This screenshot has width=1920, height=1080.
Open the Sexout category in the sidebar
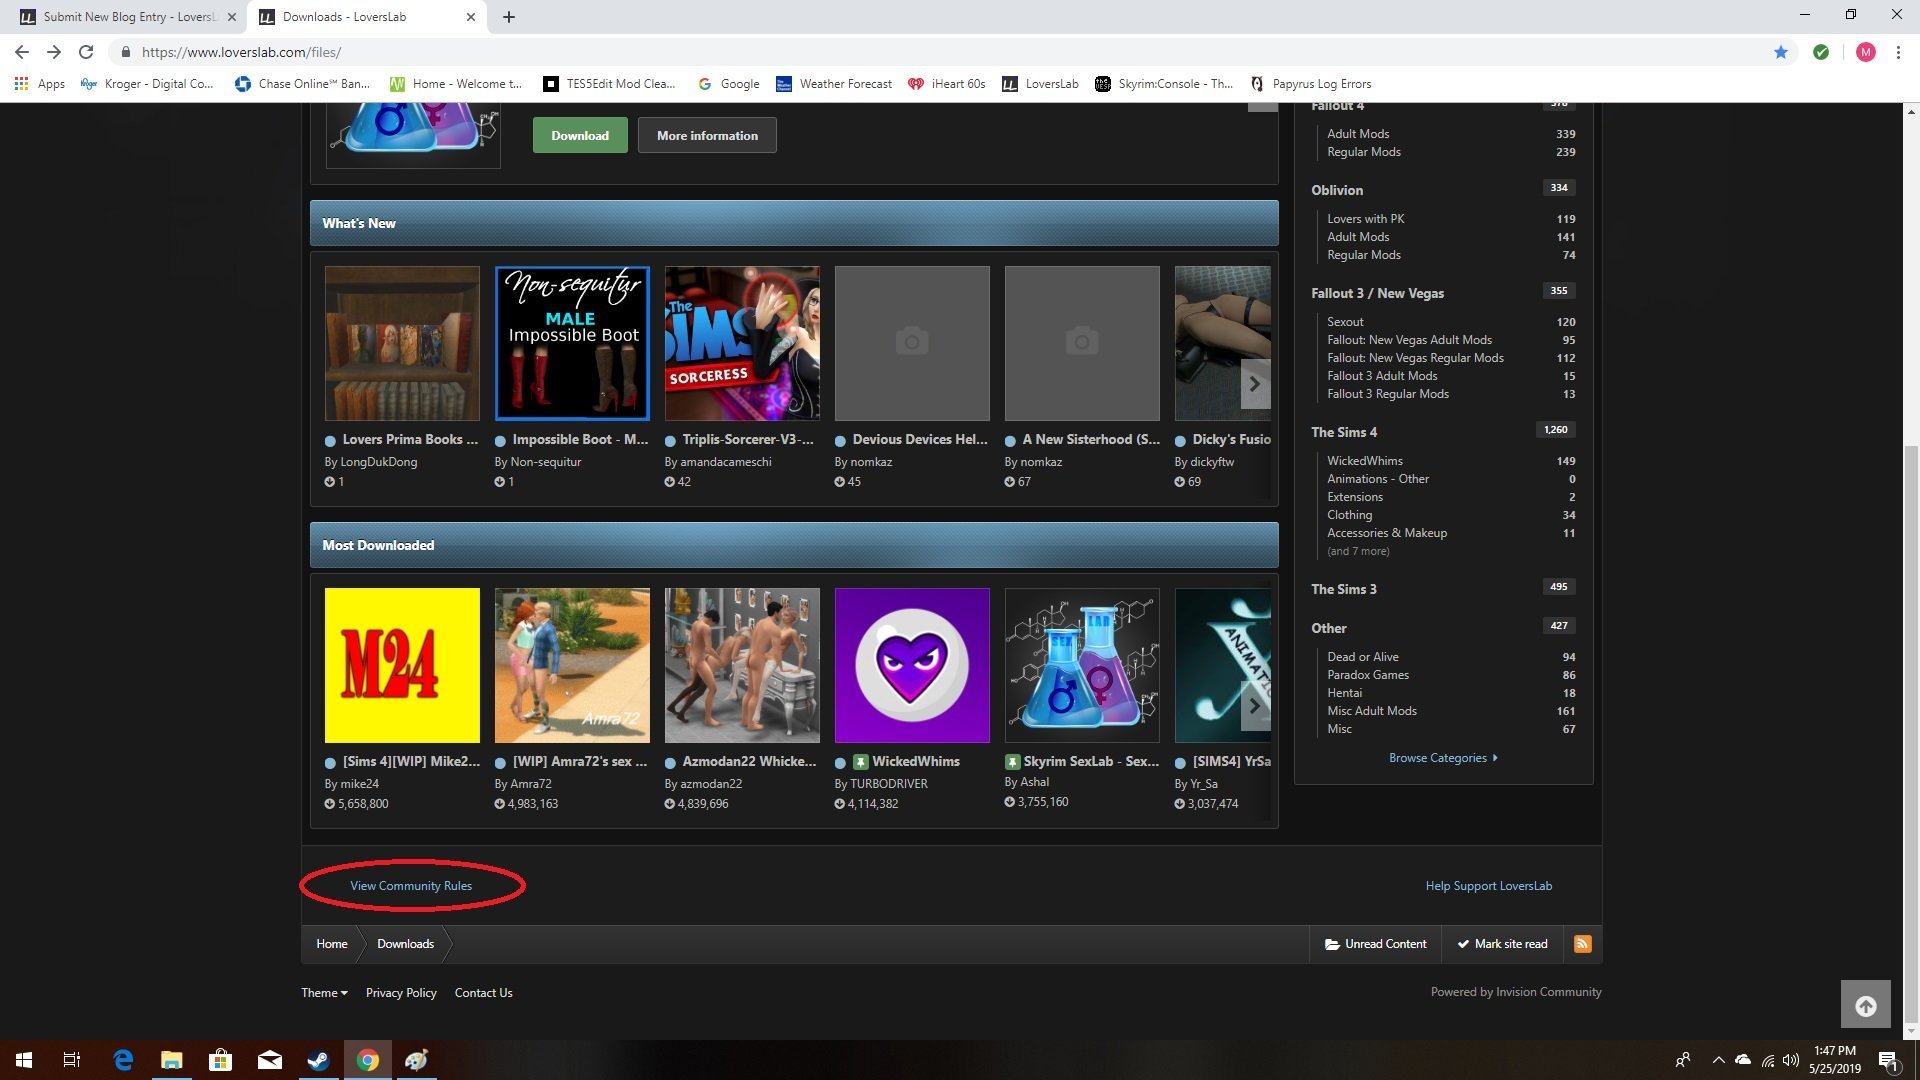click(x=1345, y=322)
